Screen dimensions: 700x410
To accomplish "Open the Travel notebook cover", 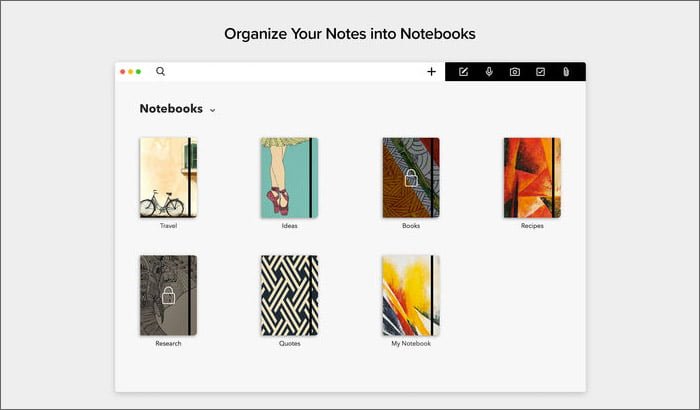I will (x=168, y=178).
